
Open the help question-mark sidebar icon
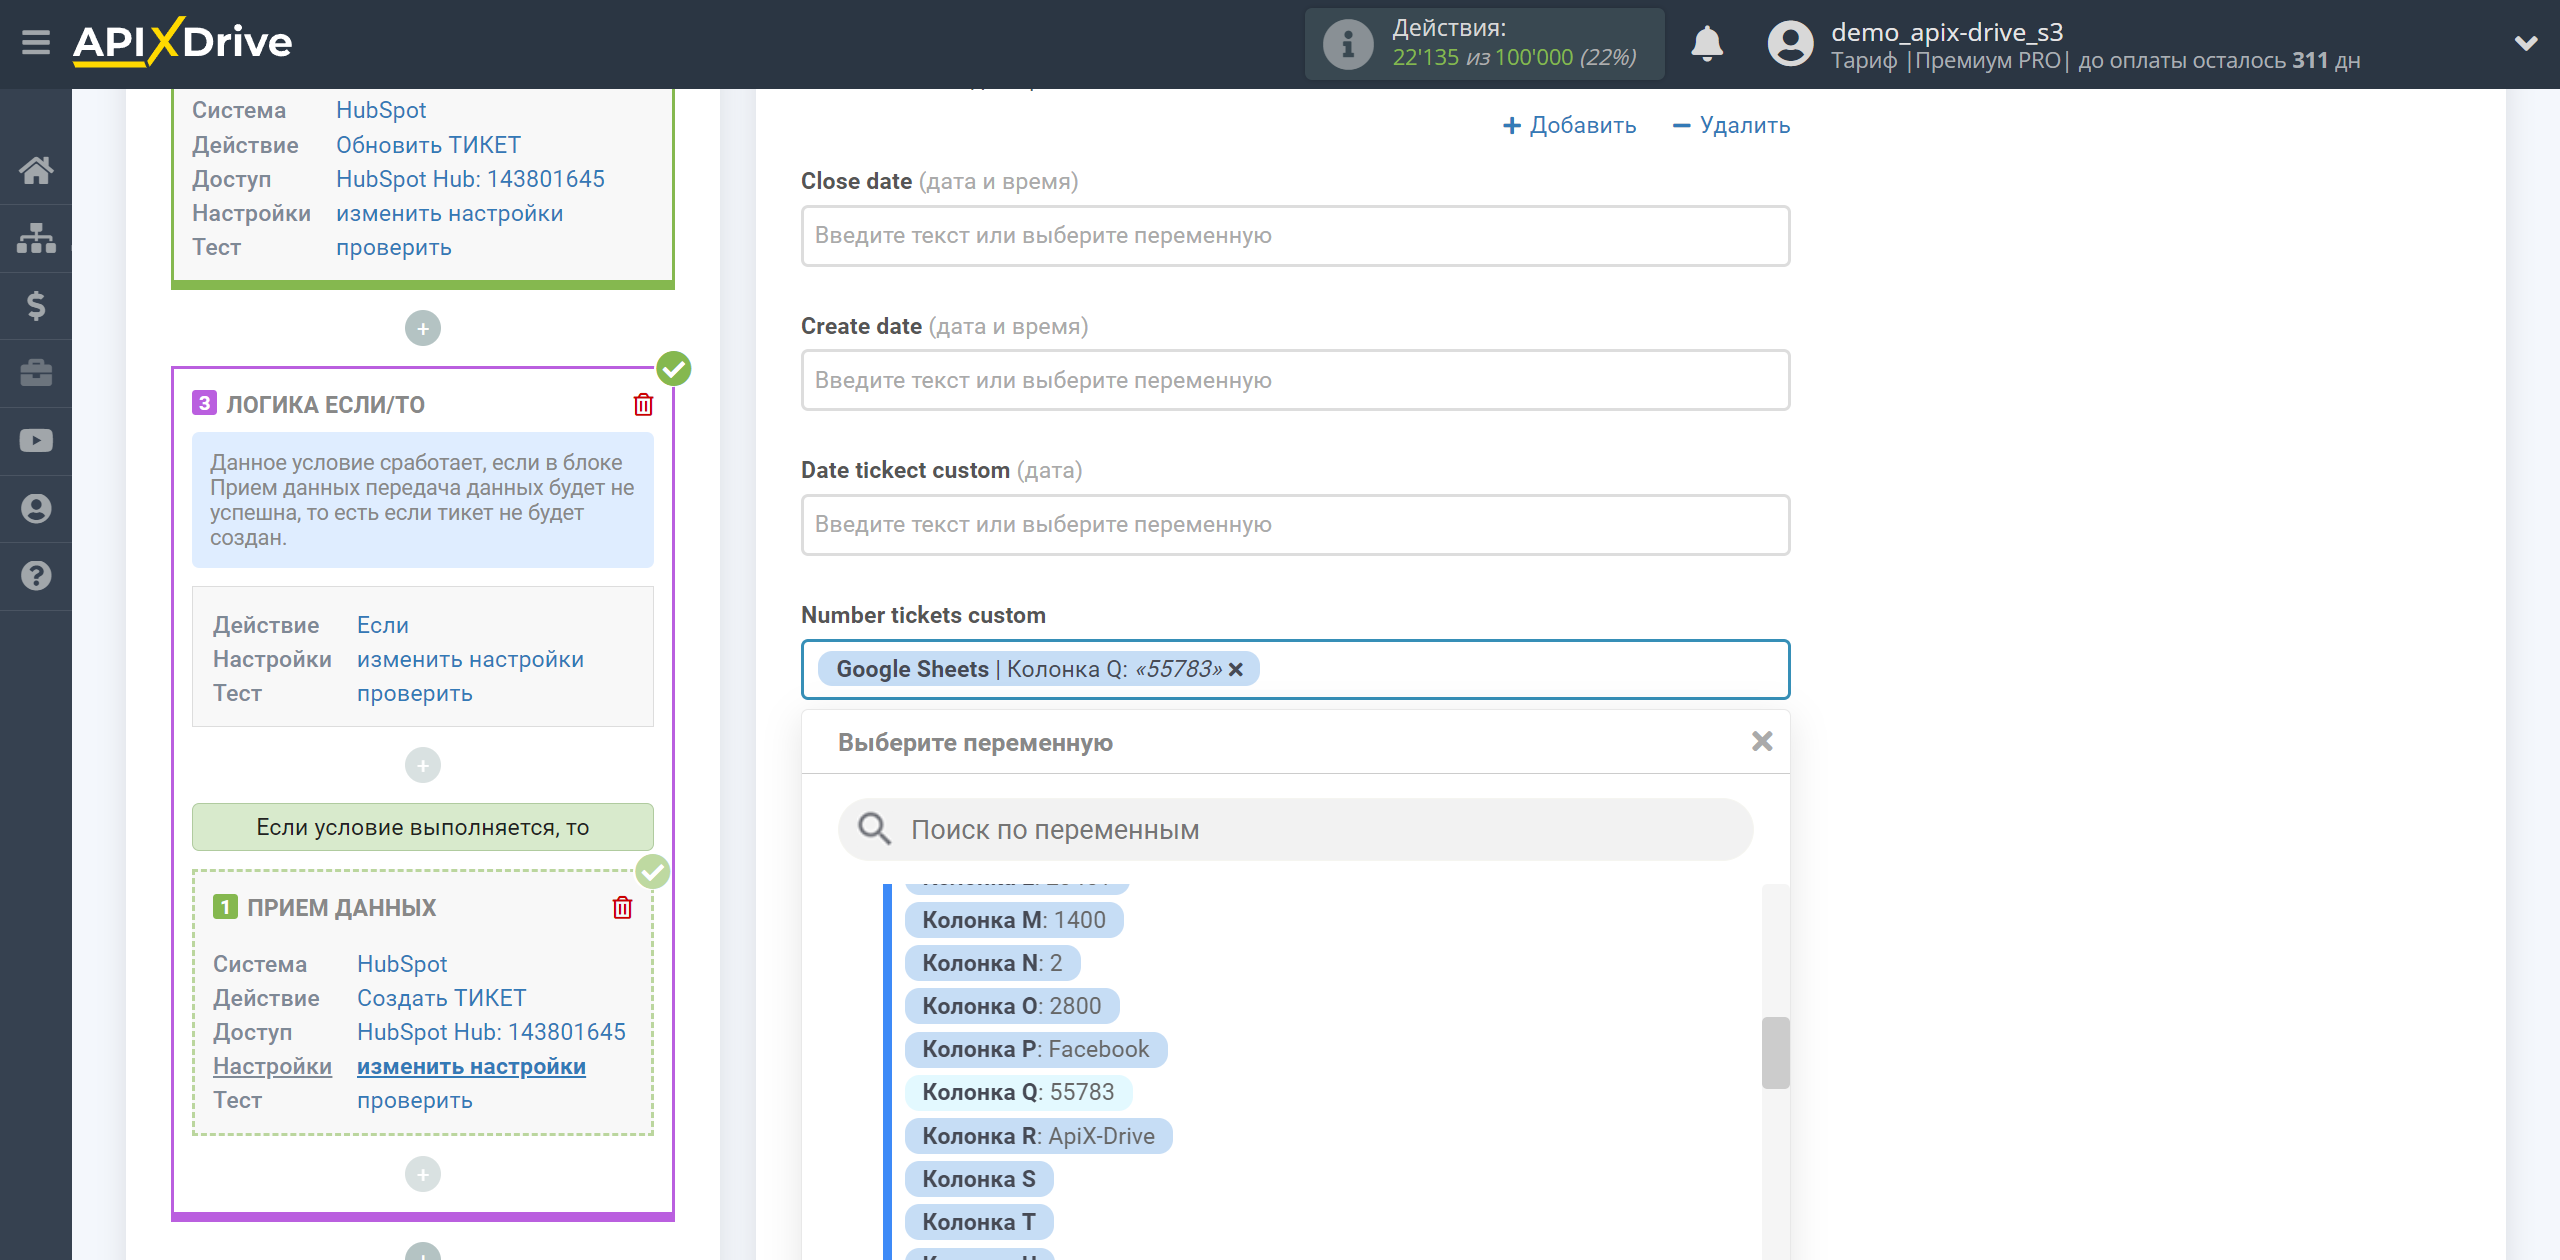pos(36,576)
